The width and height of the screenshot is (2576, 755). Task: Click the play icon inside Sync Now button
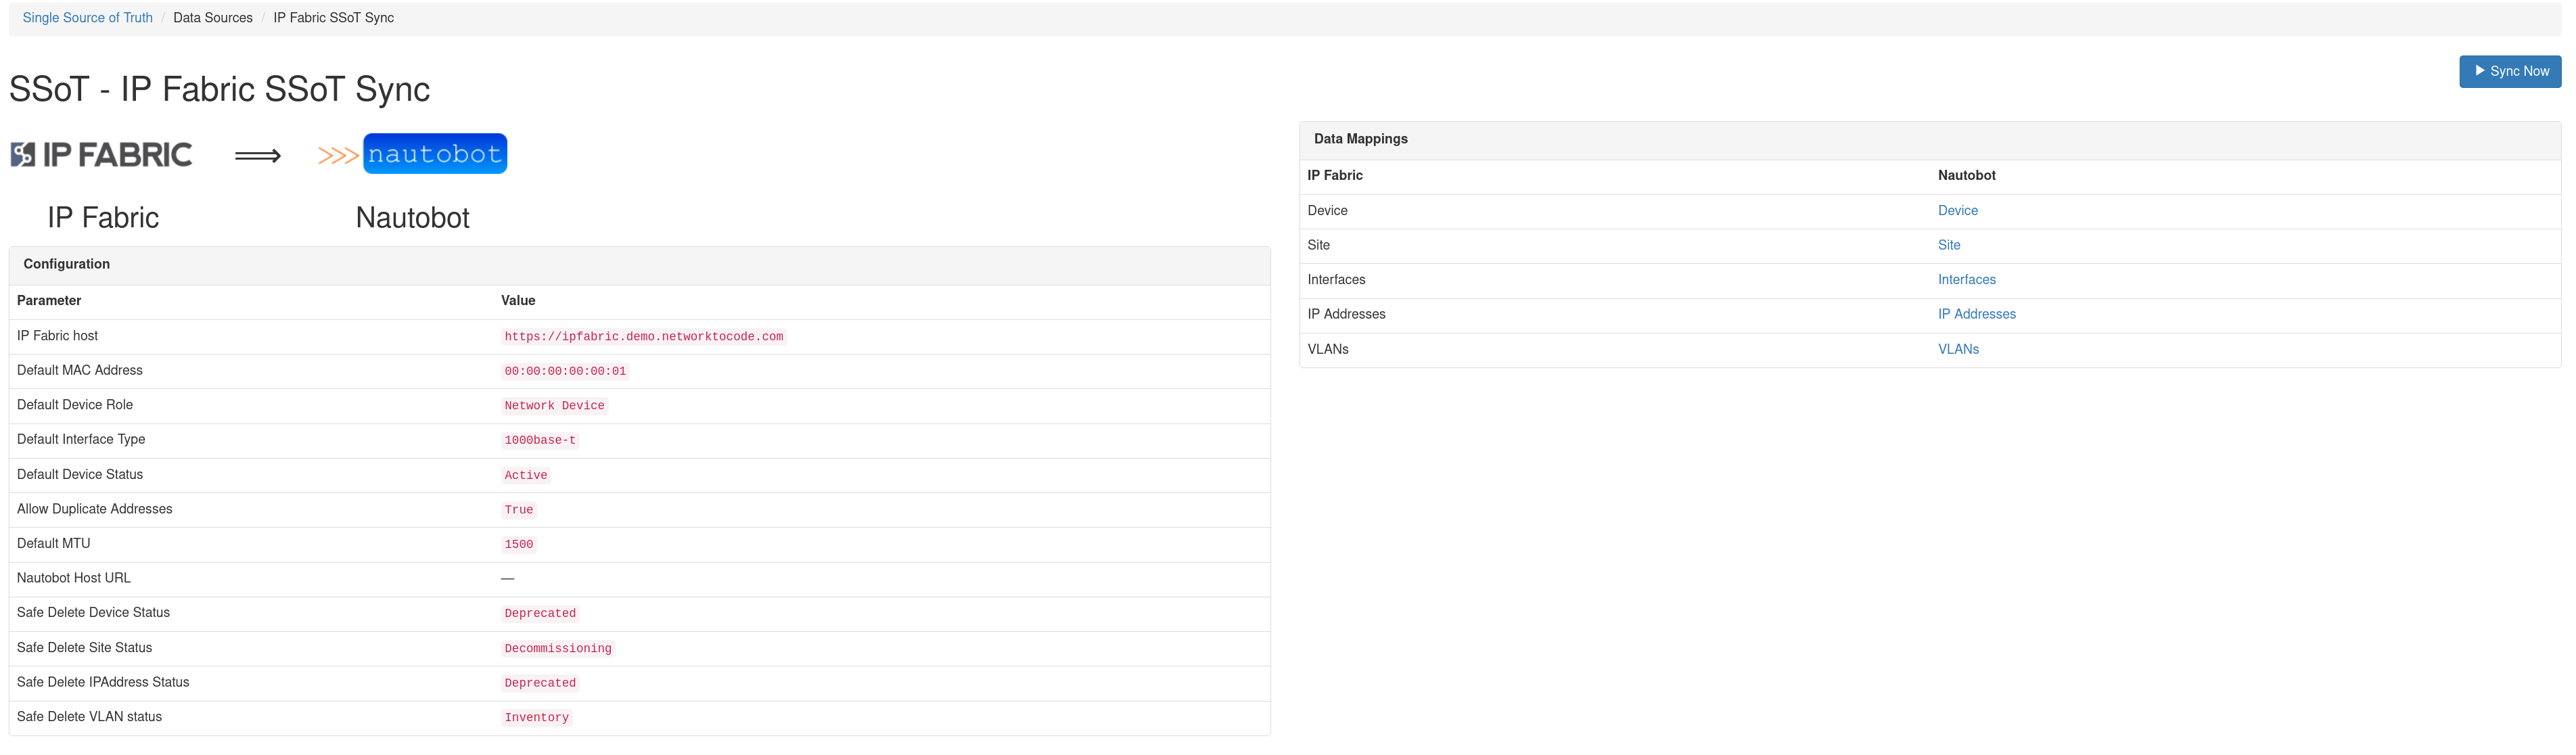pyautogui.click(x=2481, y=71)
